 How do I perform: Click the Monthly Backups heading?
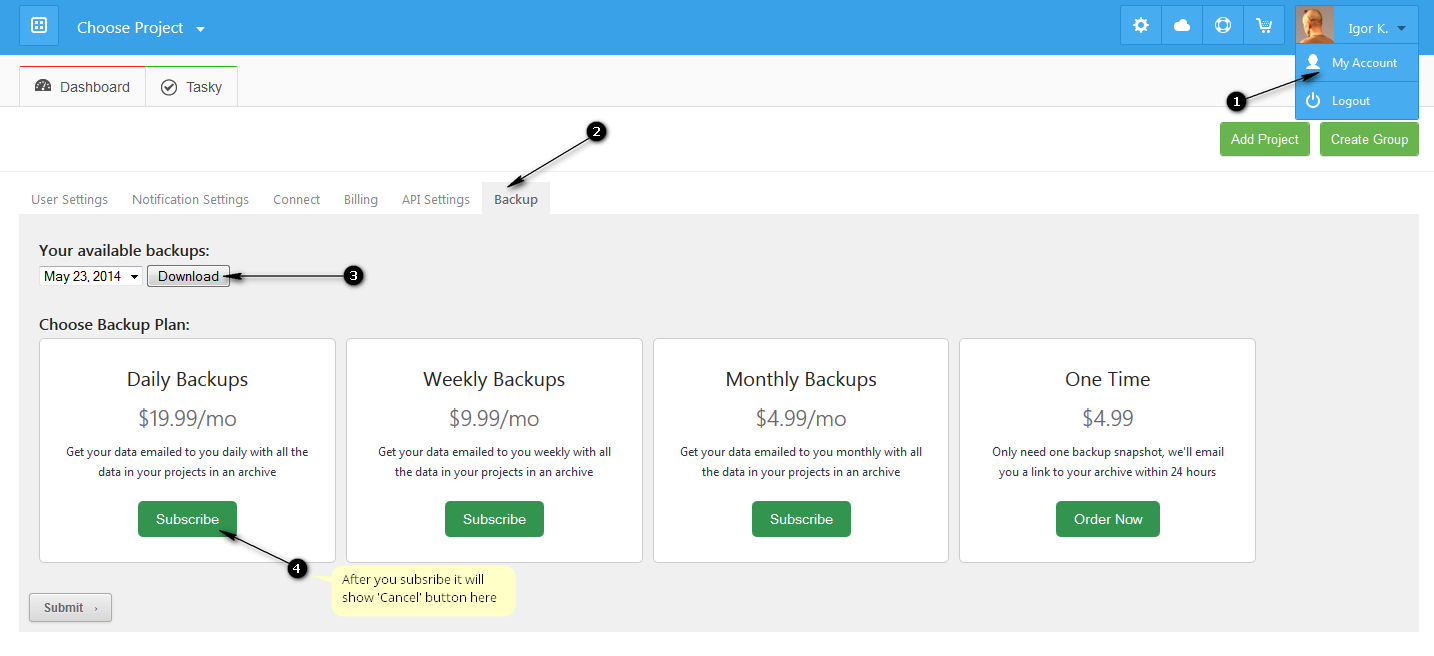point(801,379)
